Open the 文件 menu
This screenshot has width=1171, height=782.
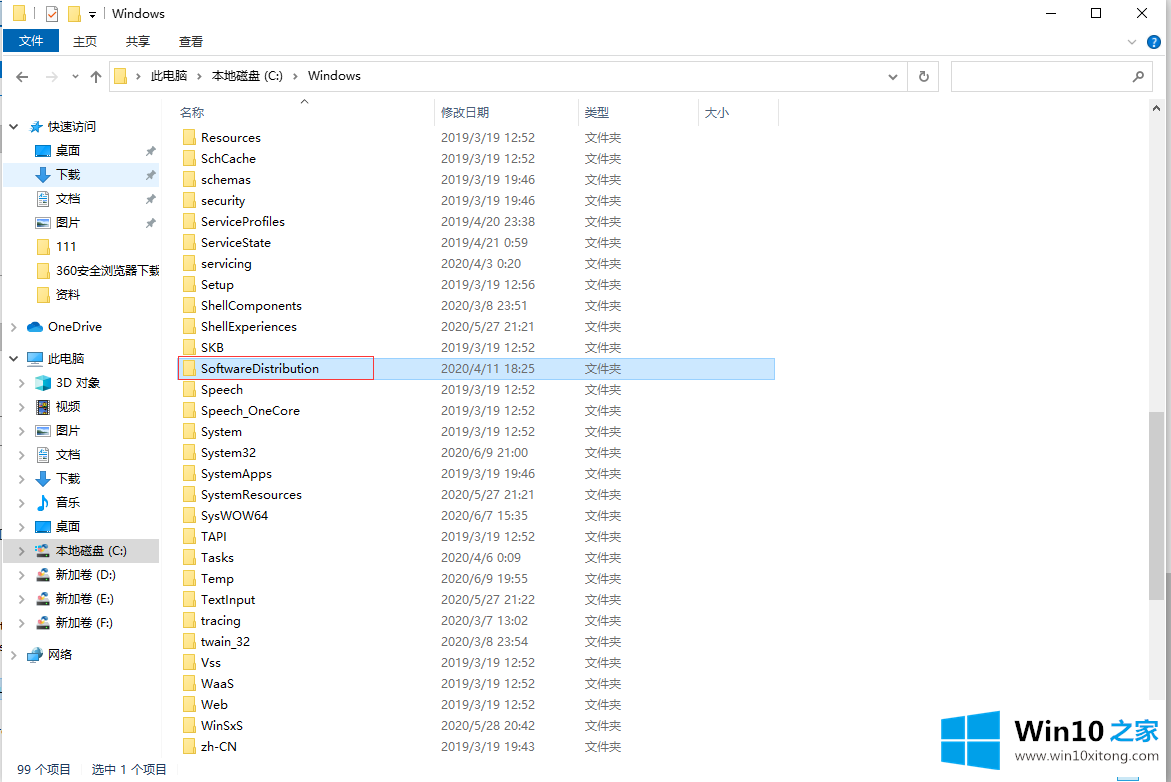(x=31, y=41)
